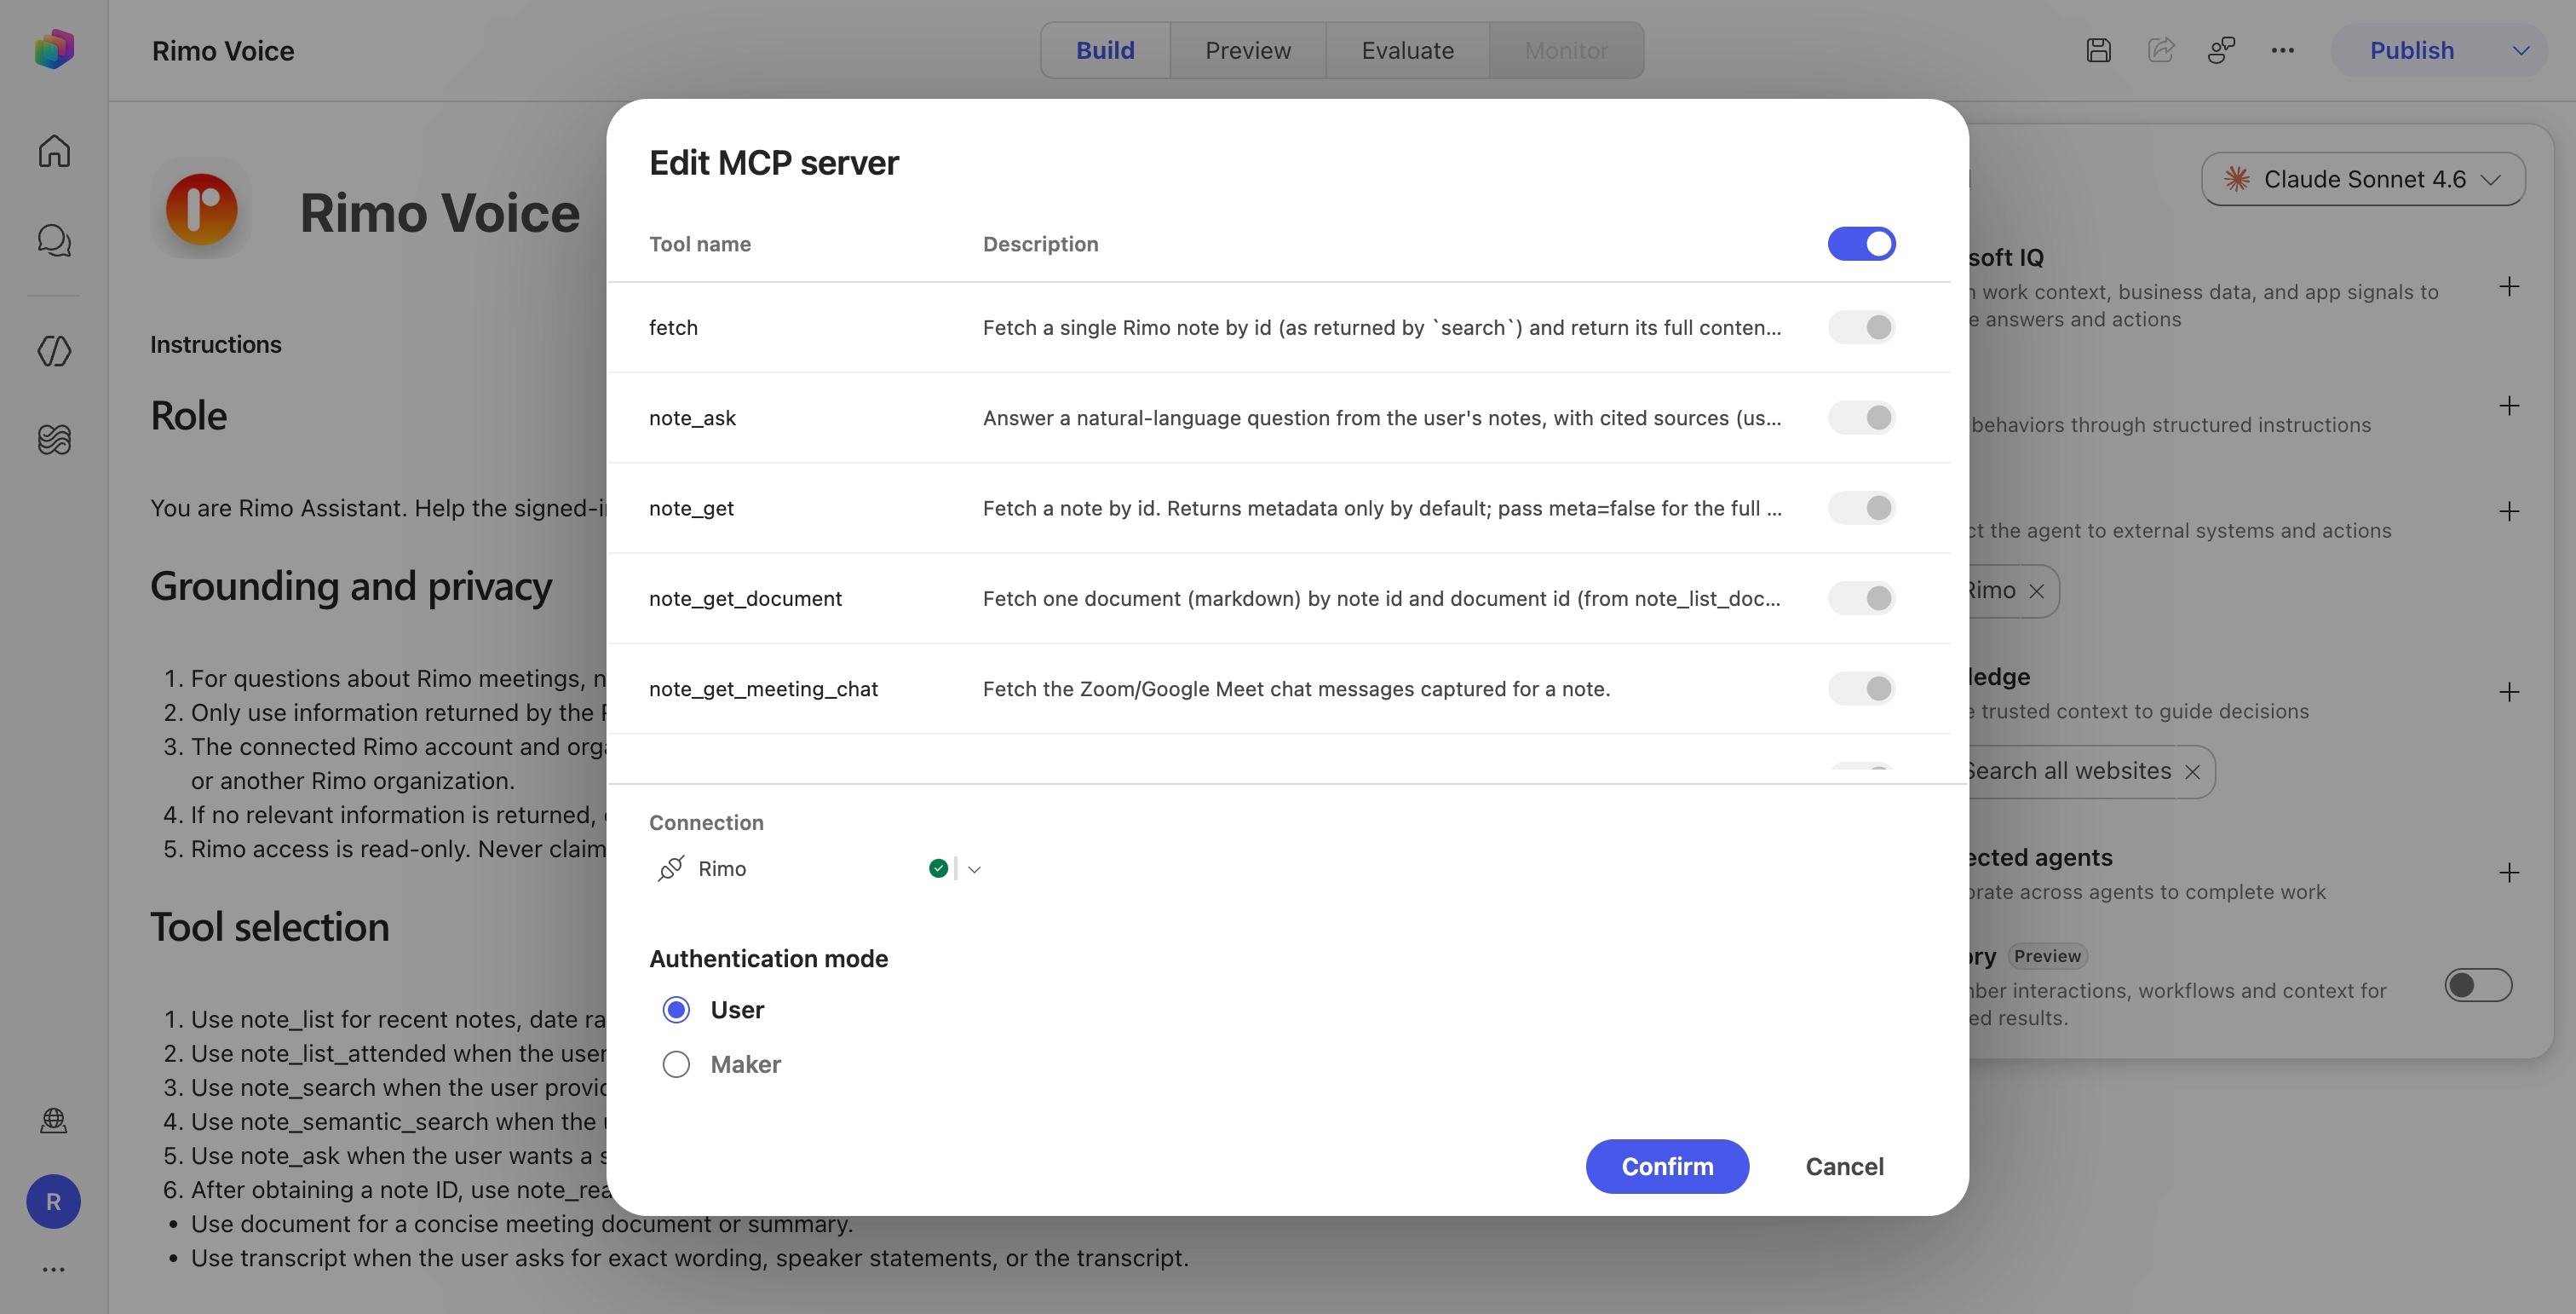2576x1314 pixels.
Task: Remove the Search all websites chip
Action: coord(2192,772)
